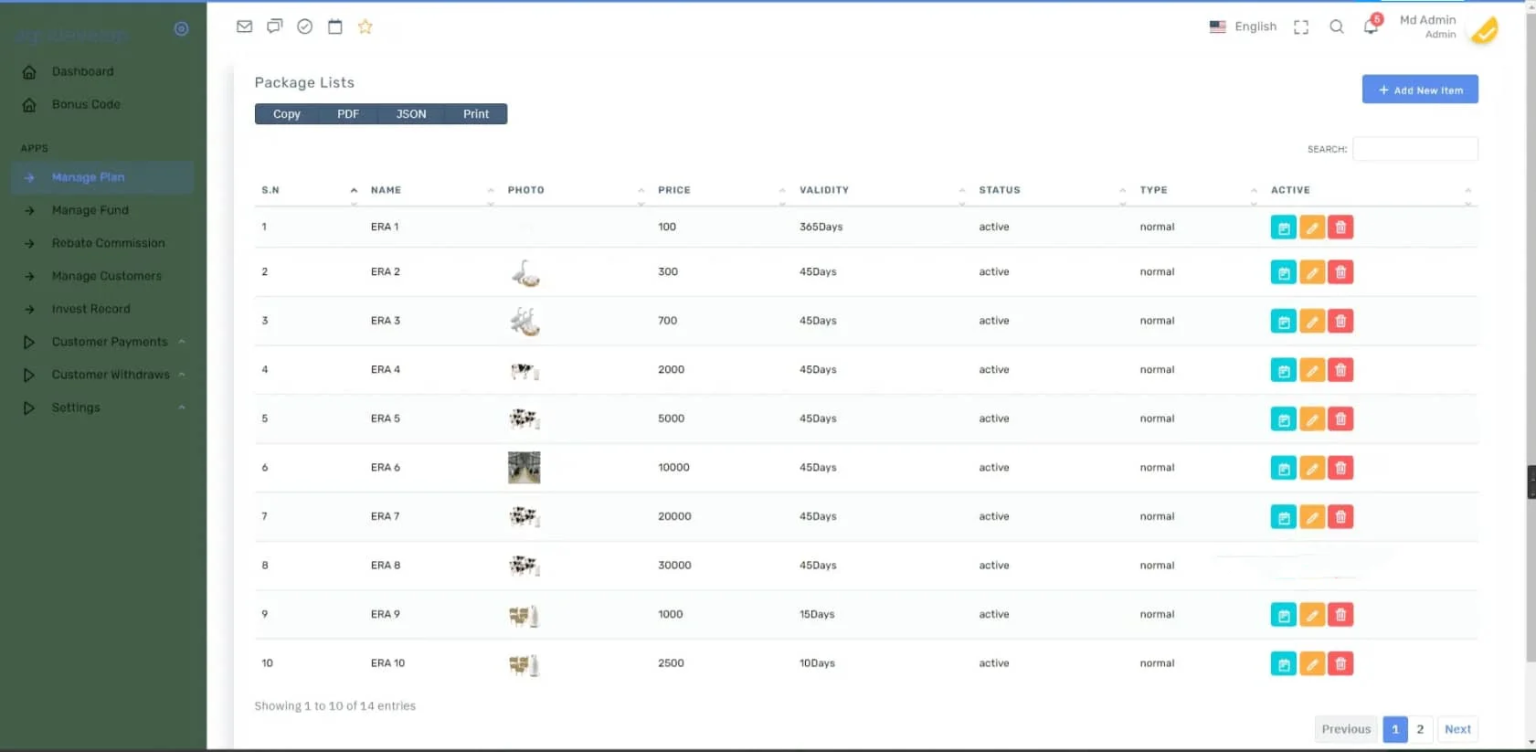The width and height of the screenshot is (1536, 752).
Task: Expand the Settings sidebar menu
Action: (x=76, y=408)
